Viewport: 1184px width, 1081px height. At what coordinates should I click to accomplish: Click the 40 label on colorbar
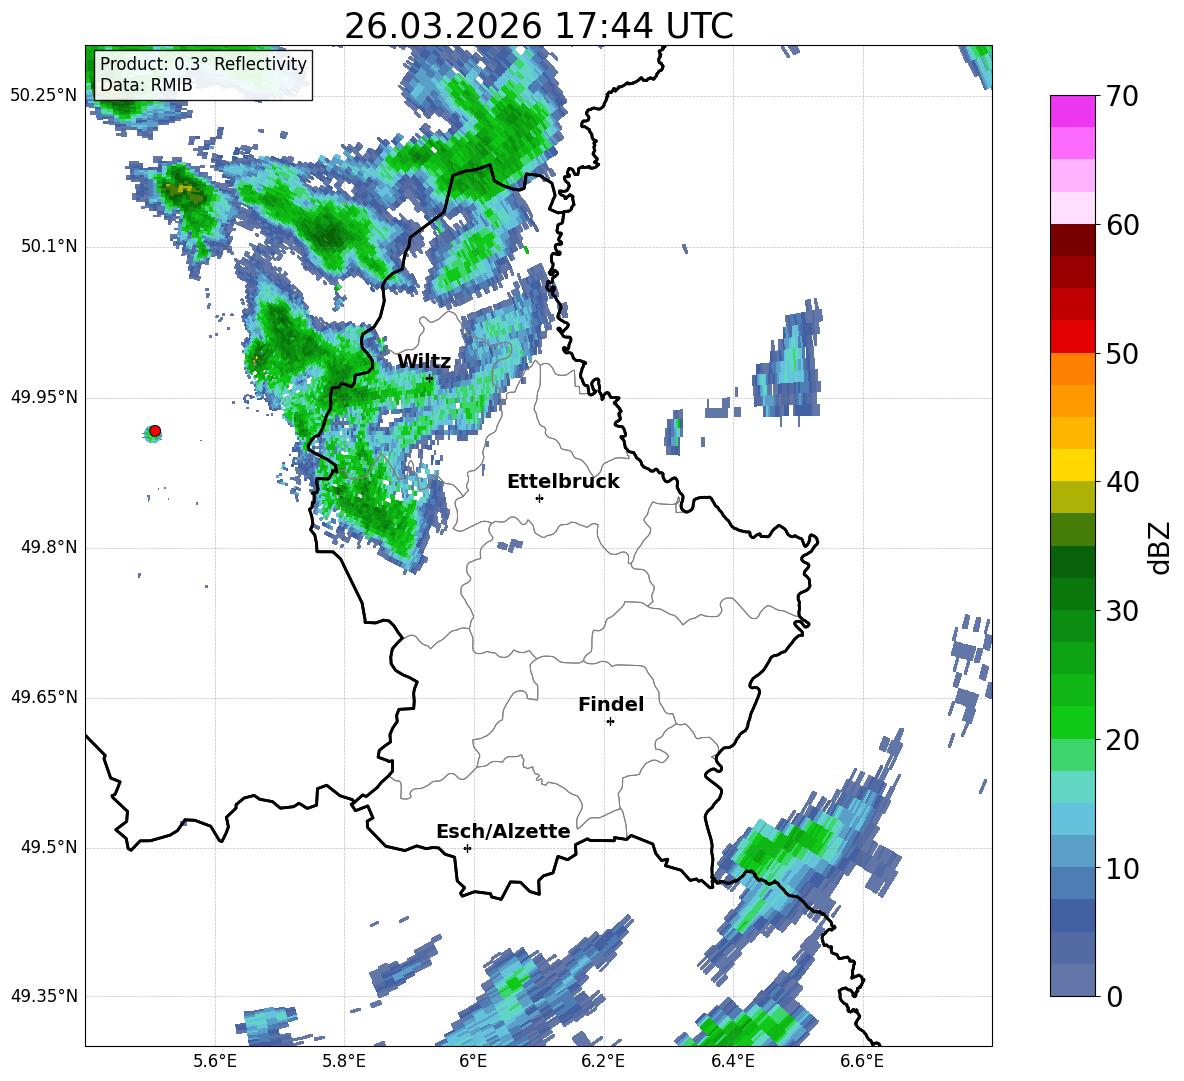pos(1121,482)
